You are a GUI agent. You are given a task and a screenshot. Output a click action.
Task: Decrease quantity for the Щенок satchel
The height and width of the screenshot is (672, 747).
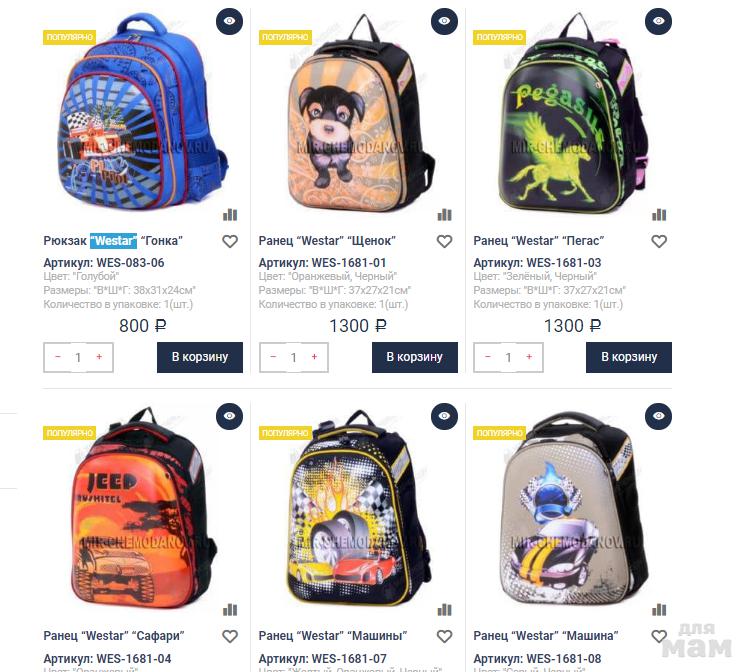273,357
